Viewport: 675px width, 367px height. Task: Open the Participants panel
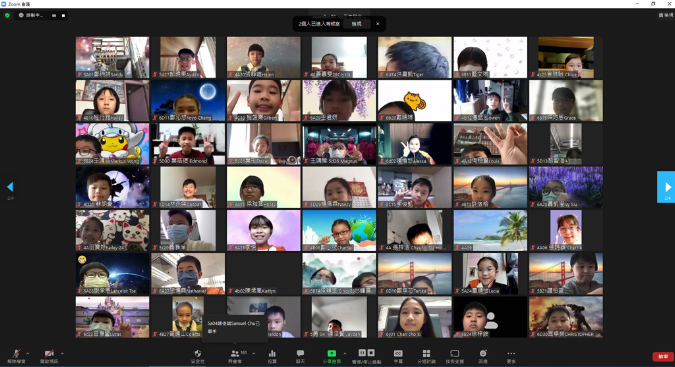point(235,356)
